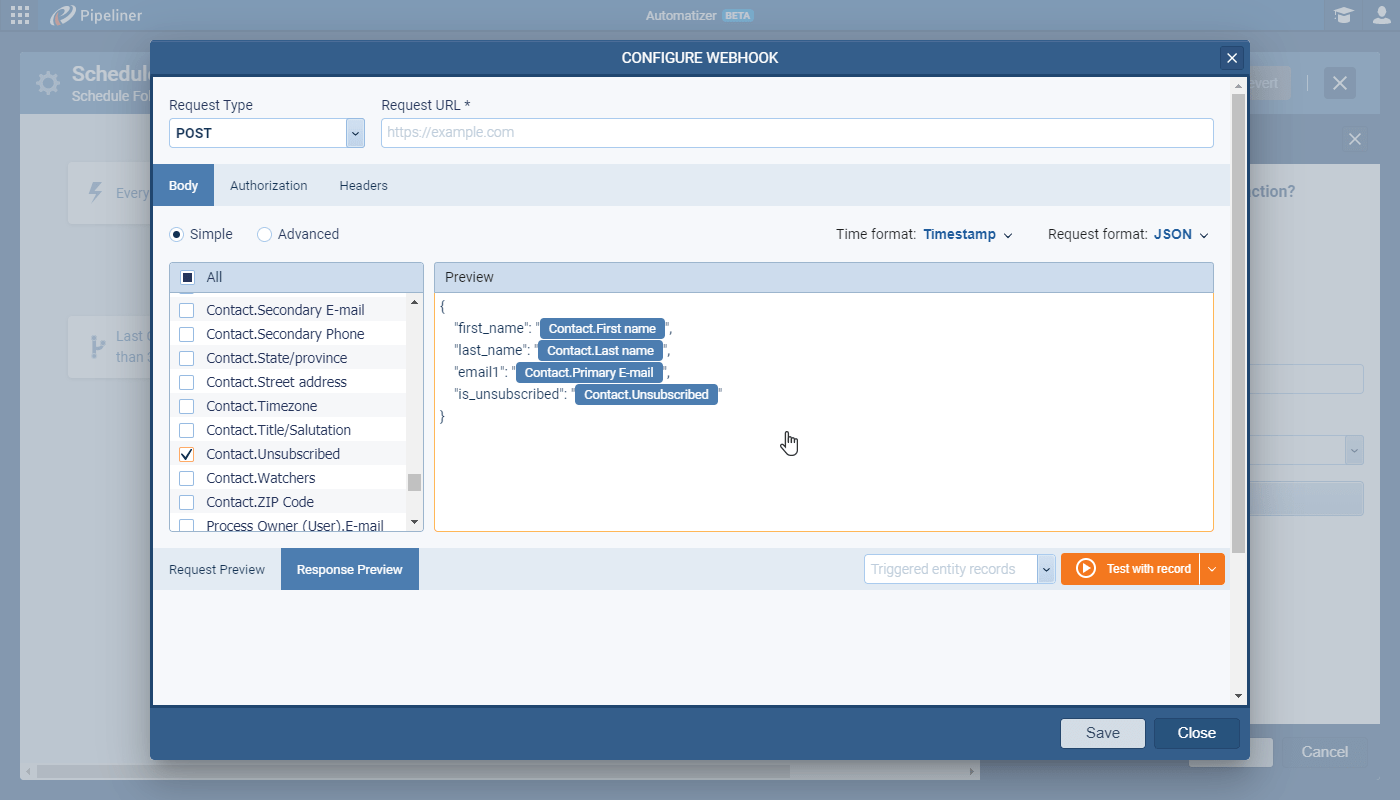This screenshot has width=1400, height=800.
Task: Click the Contact.First name token in preview
Action: click(602, 328)
